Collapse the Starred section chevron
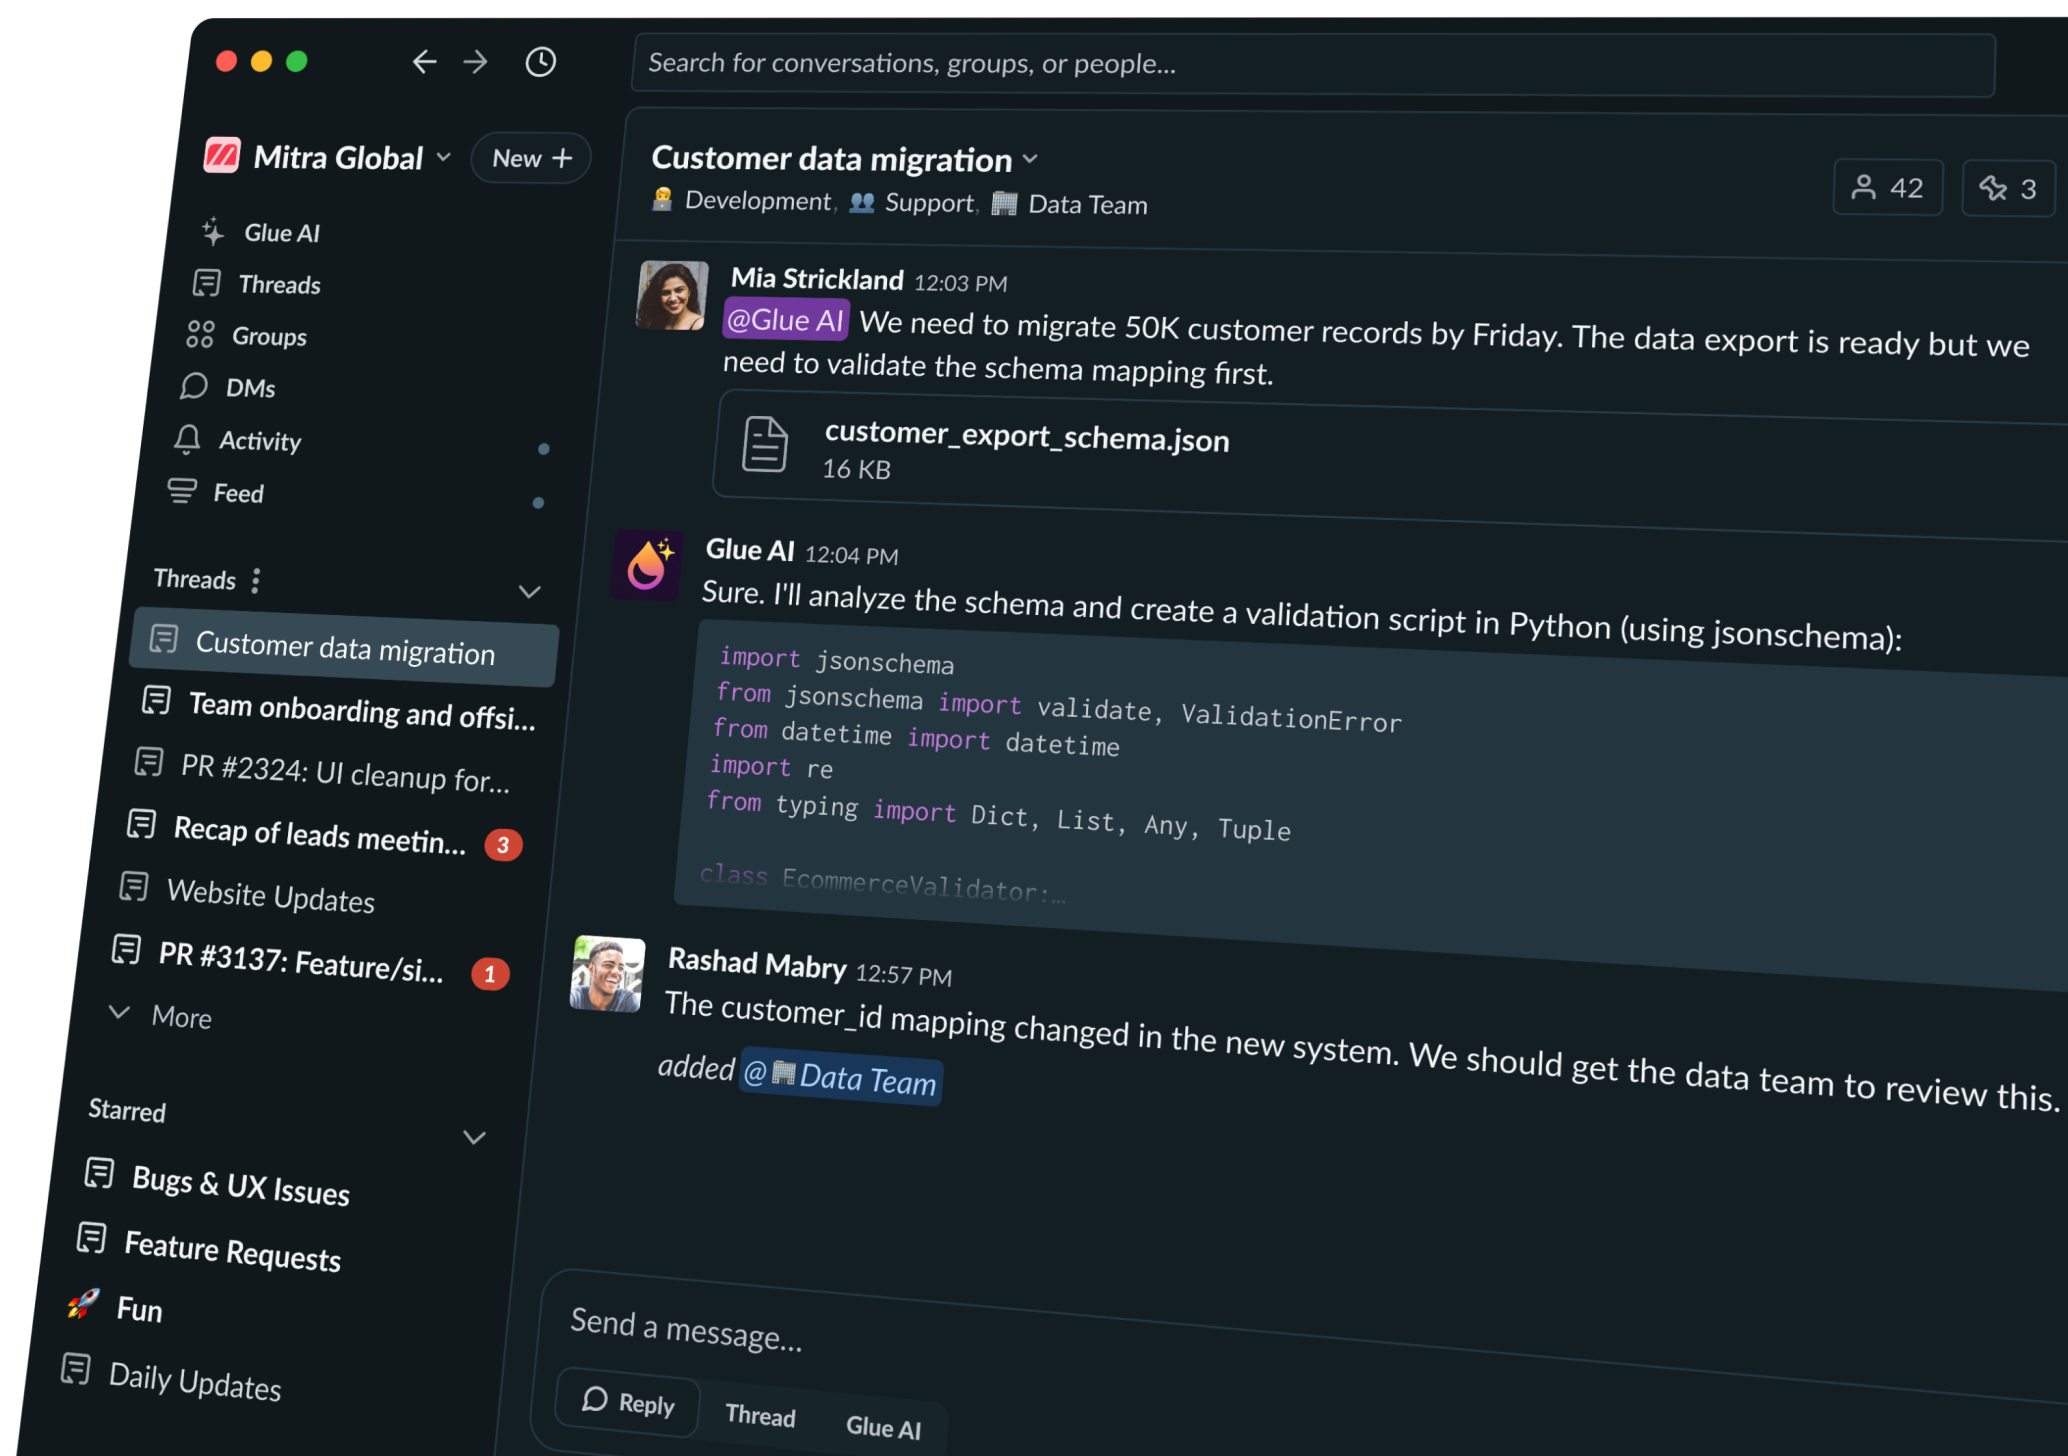The height and width of the screenshot is (1456, 2068). click(475, 1138)
